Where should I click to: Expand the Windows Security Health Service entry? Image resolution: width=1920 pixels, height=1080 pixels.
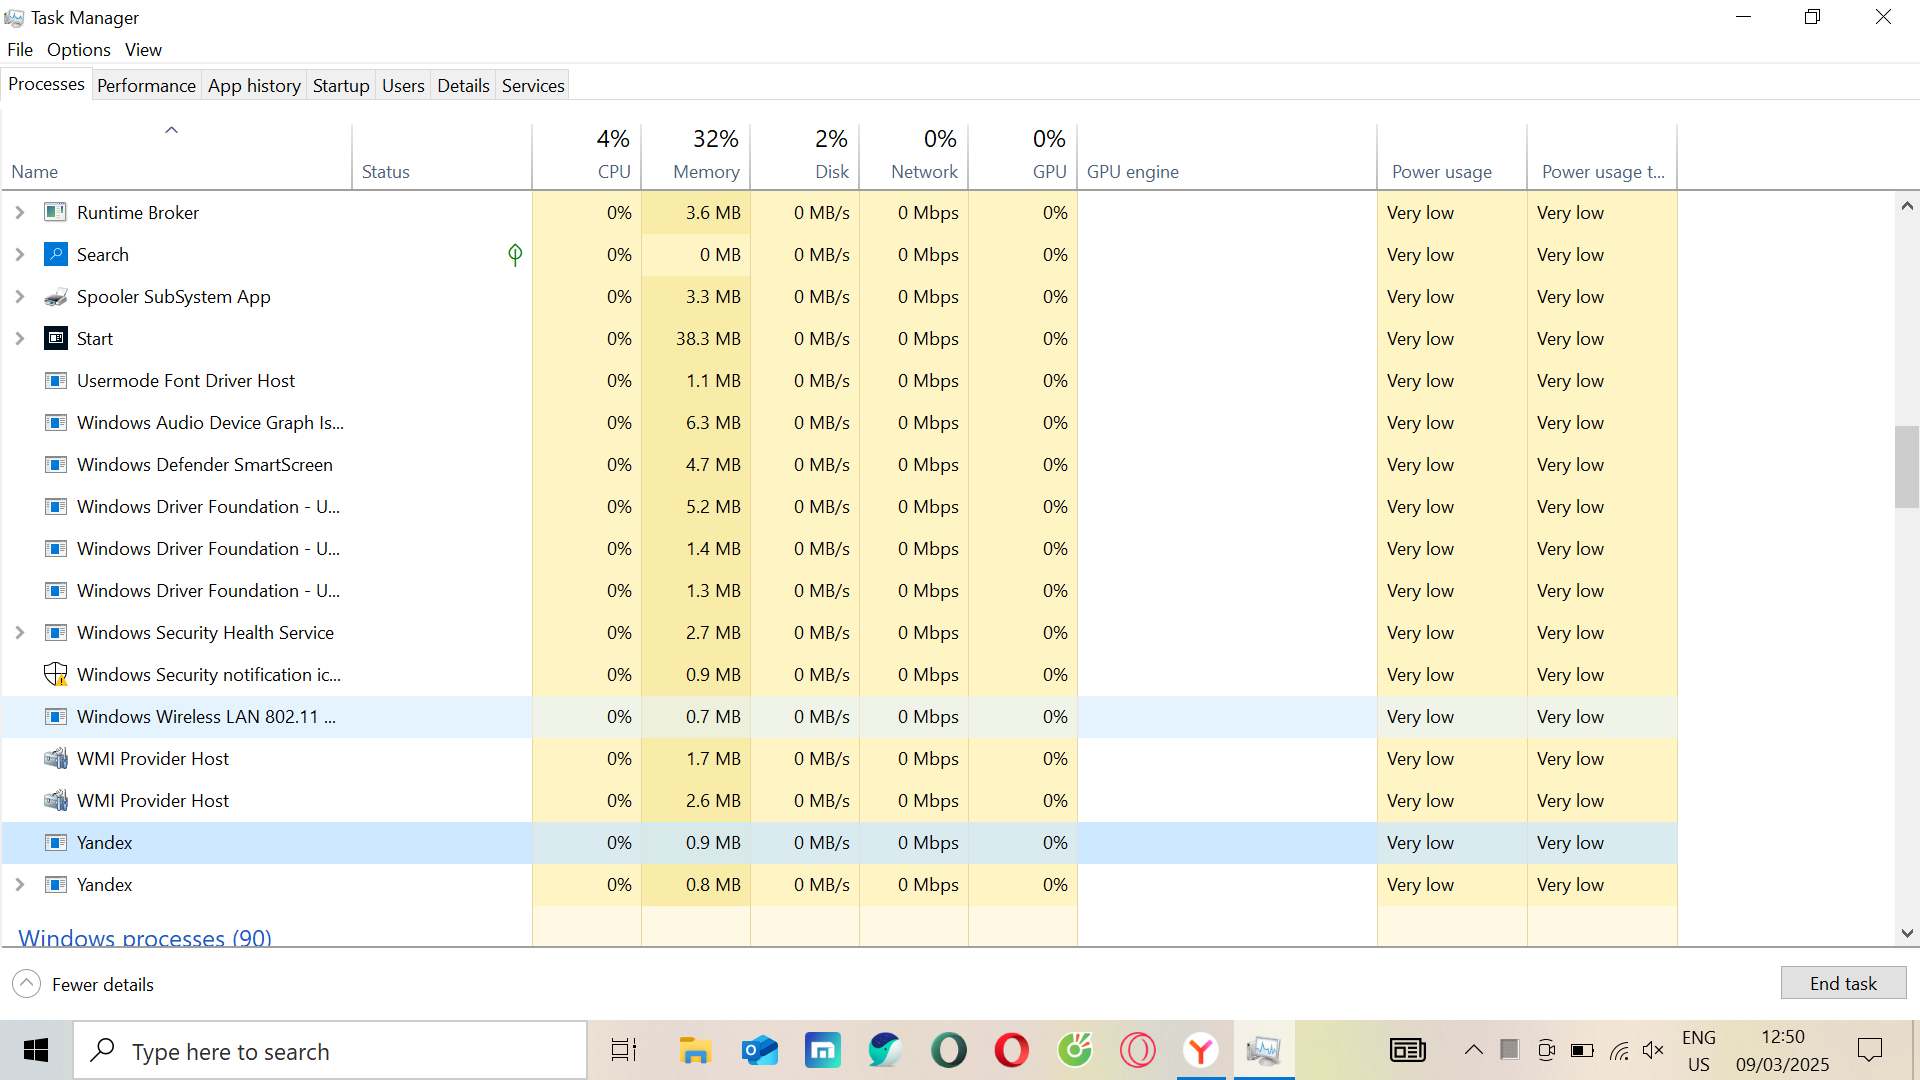click(x=20, y=633)
